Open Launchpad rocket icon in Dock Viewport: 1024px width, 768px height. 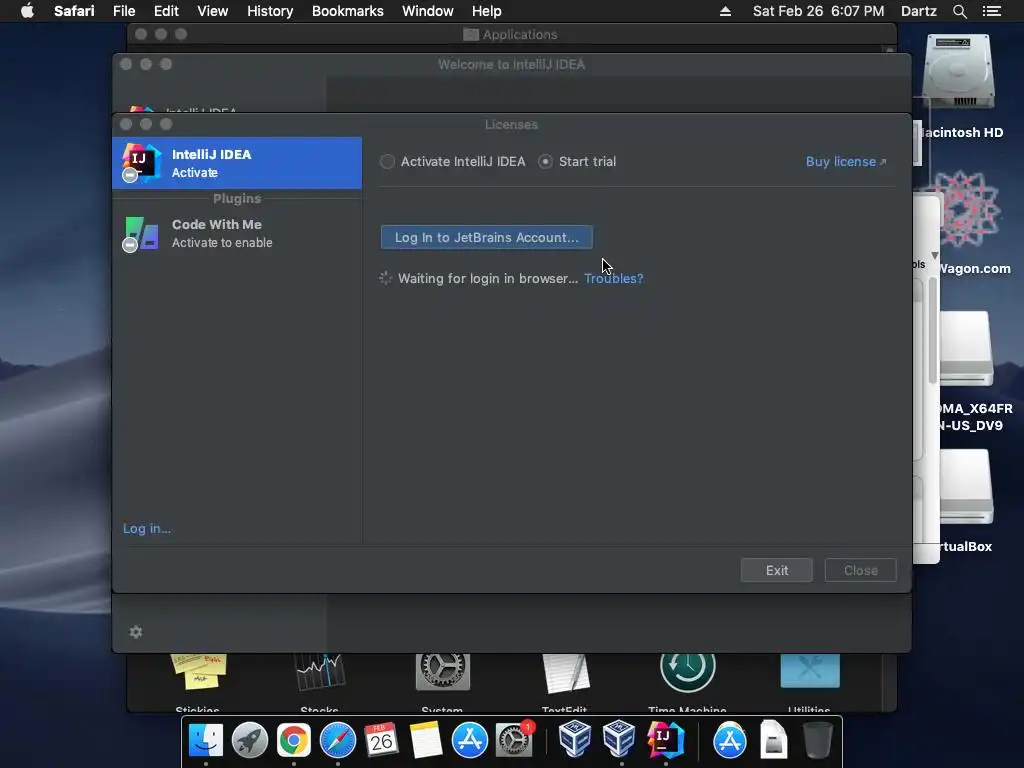(249, 740)
